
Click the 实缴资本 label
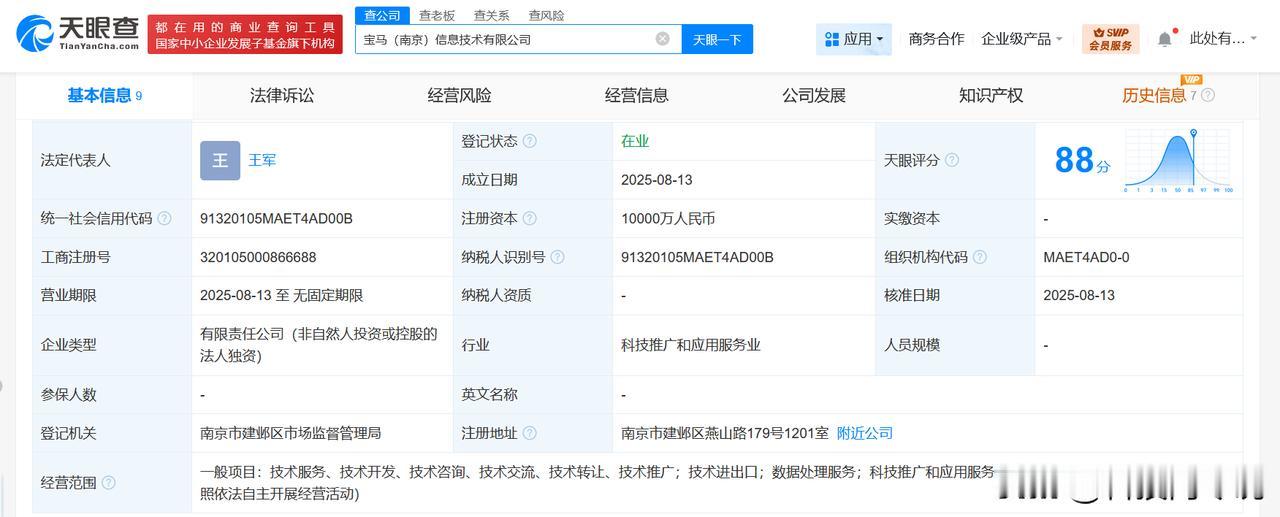point(912,218)
